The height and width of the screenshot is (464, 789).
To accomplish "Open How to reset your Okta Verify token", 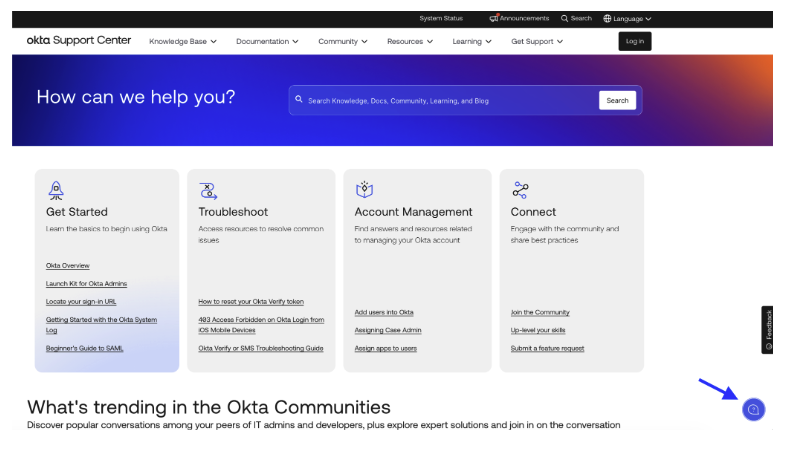I will pos(251,302).
